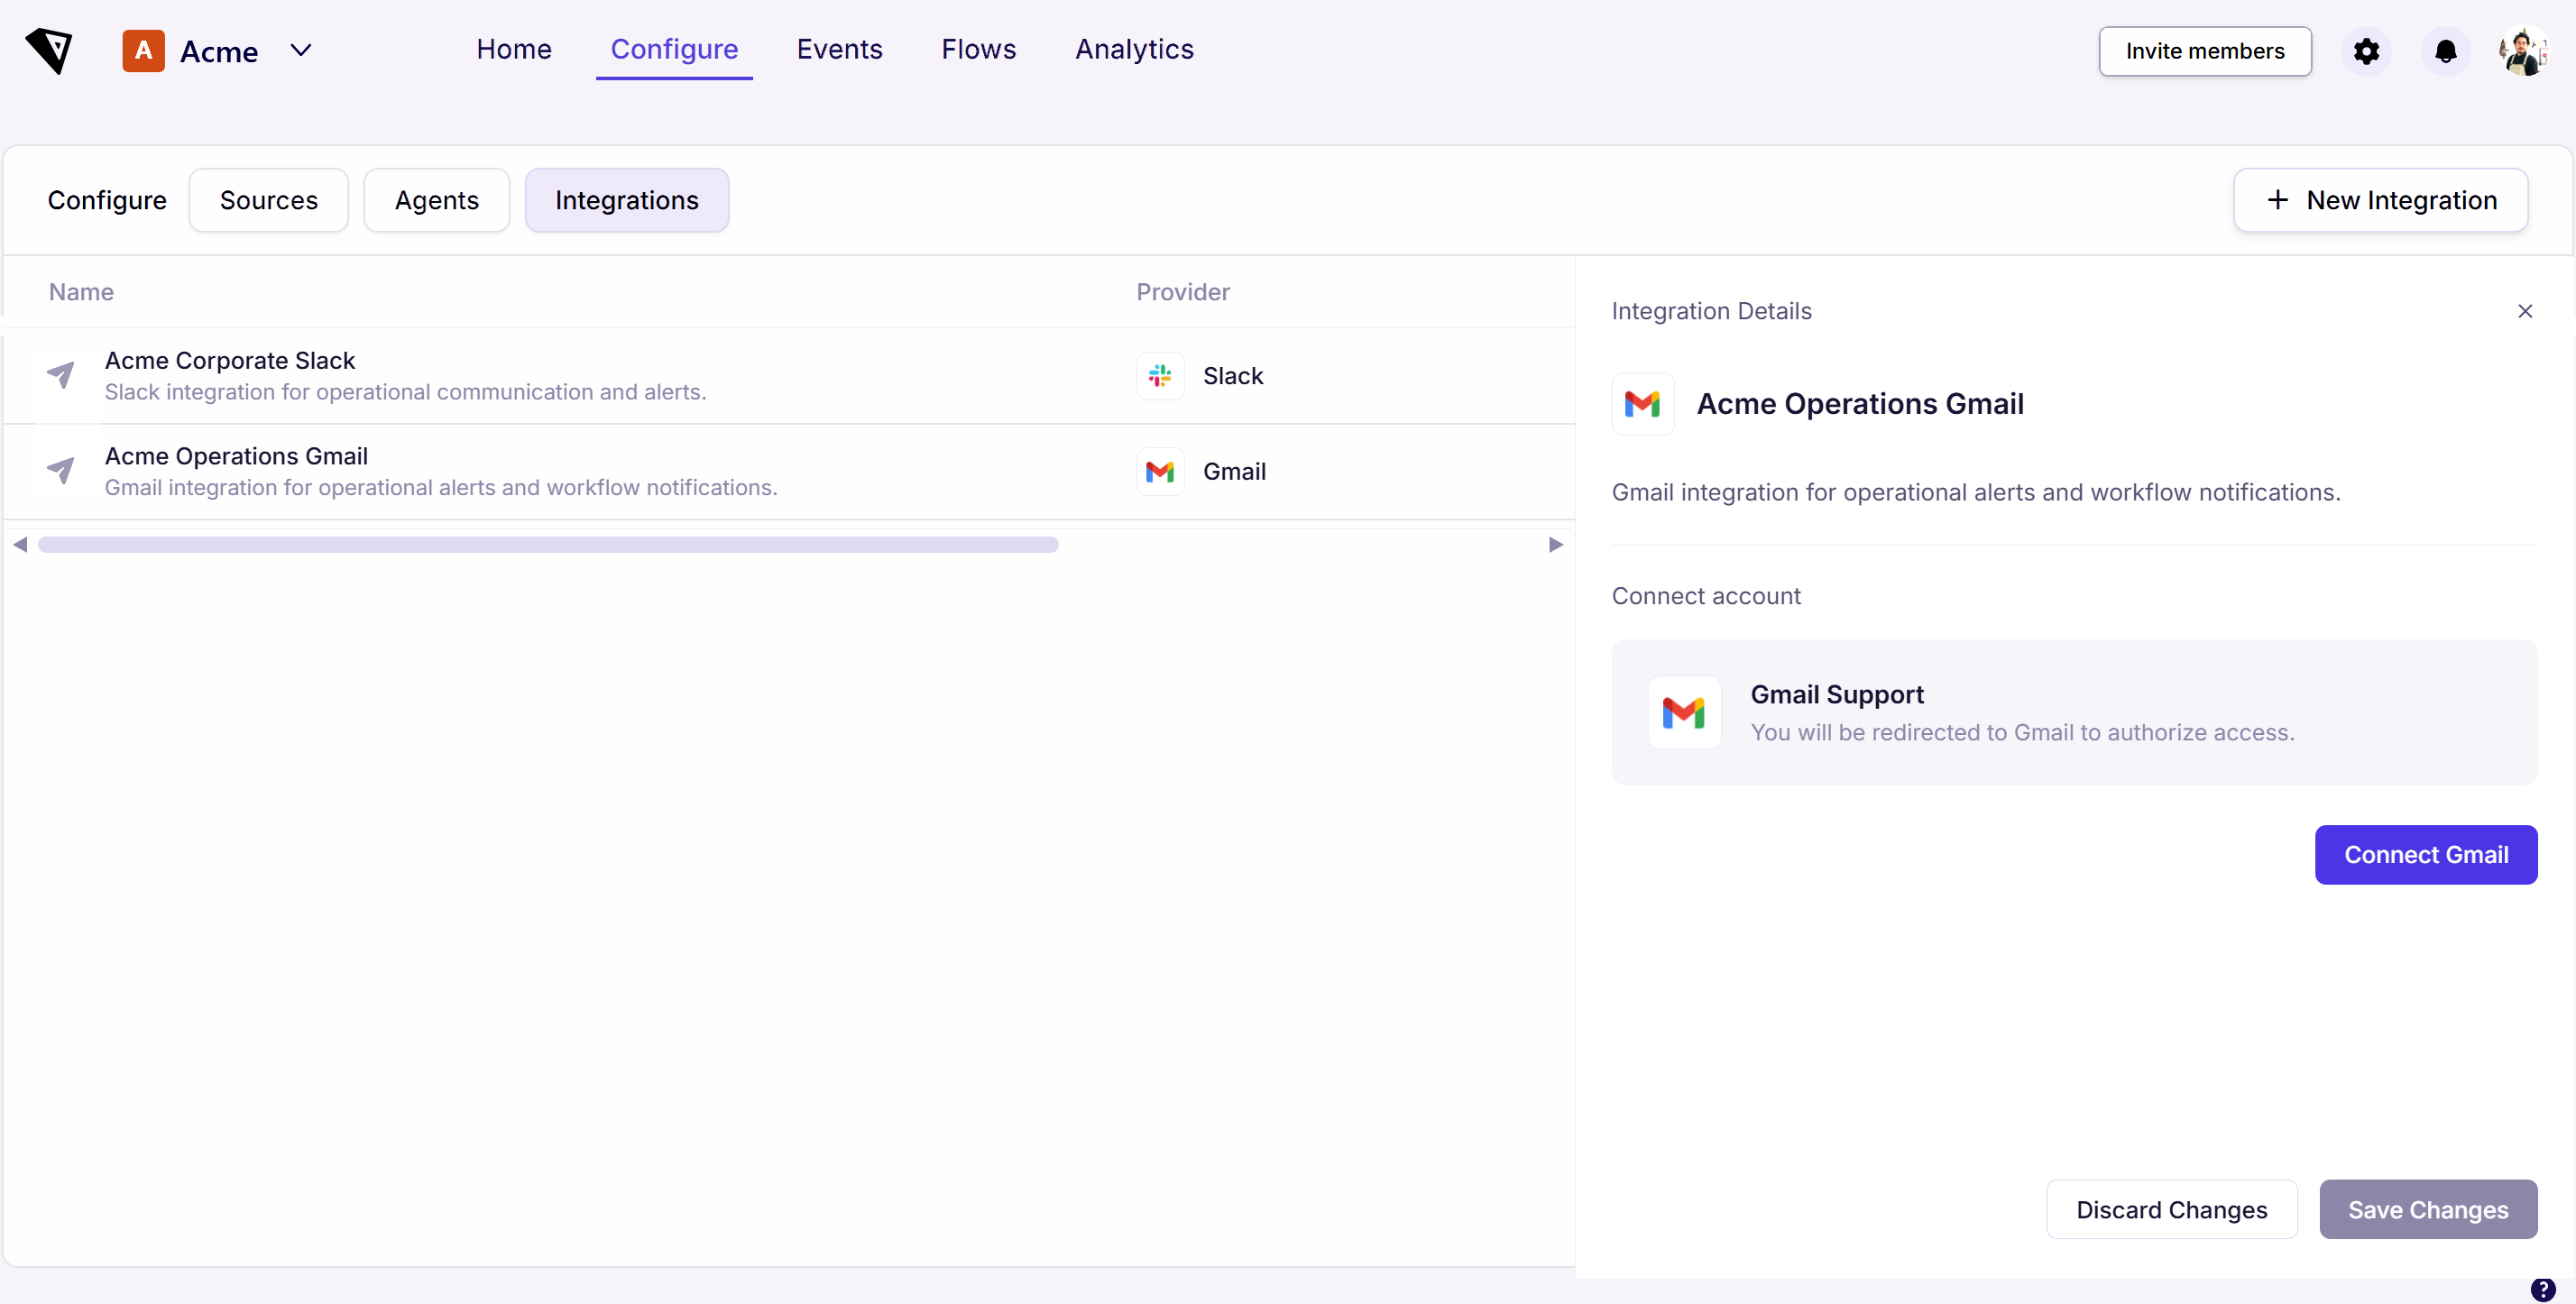Click the Gmail provider logo in table
The height and width of the screenshot is (1304, 2576).
[x=1160, y=472]
